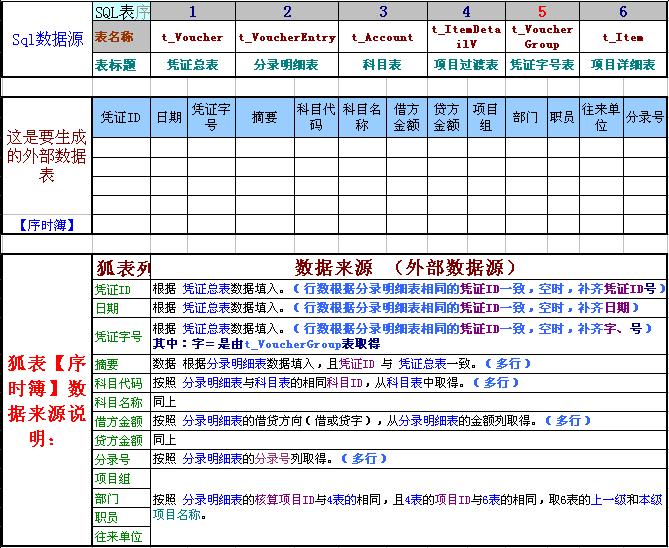Select the 项目过渡表 table title cell
The width and height of the screenshot is (669, 548).
[x=466, y=65]
